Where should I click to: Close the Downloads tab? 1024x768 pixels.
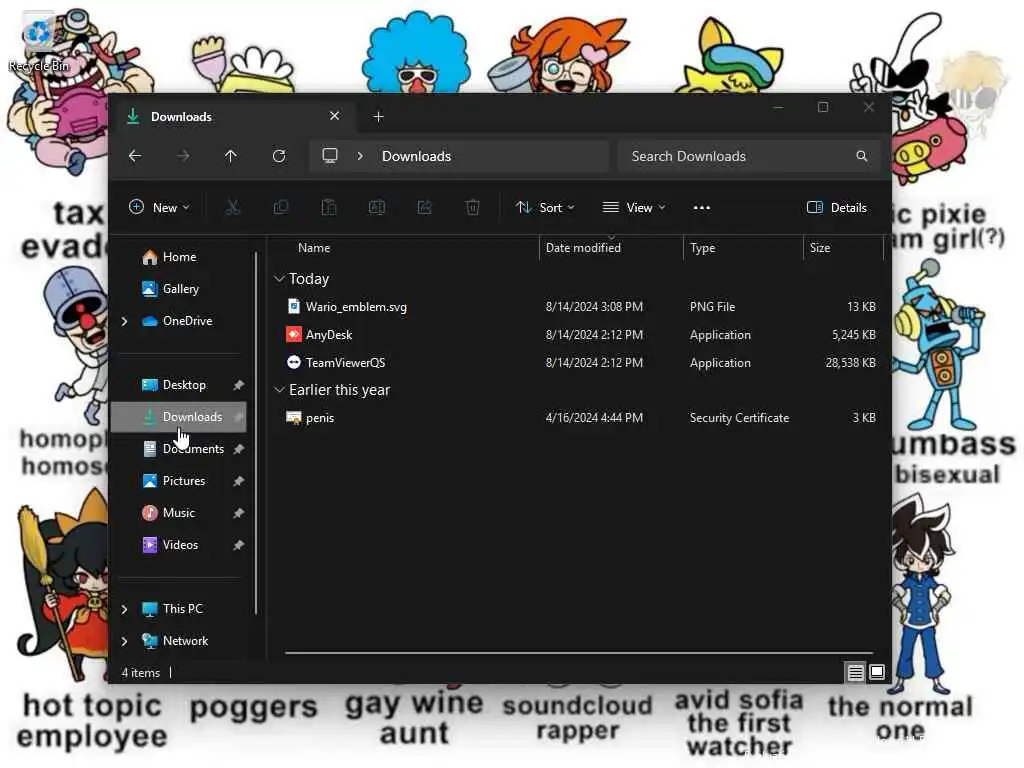pyautogui.click(x=334, y=116)
